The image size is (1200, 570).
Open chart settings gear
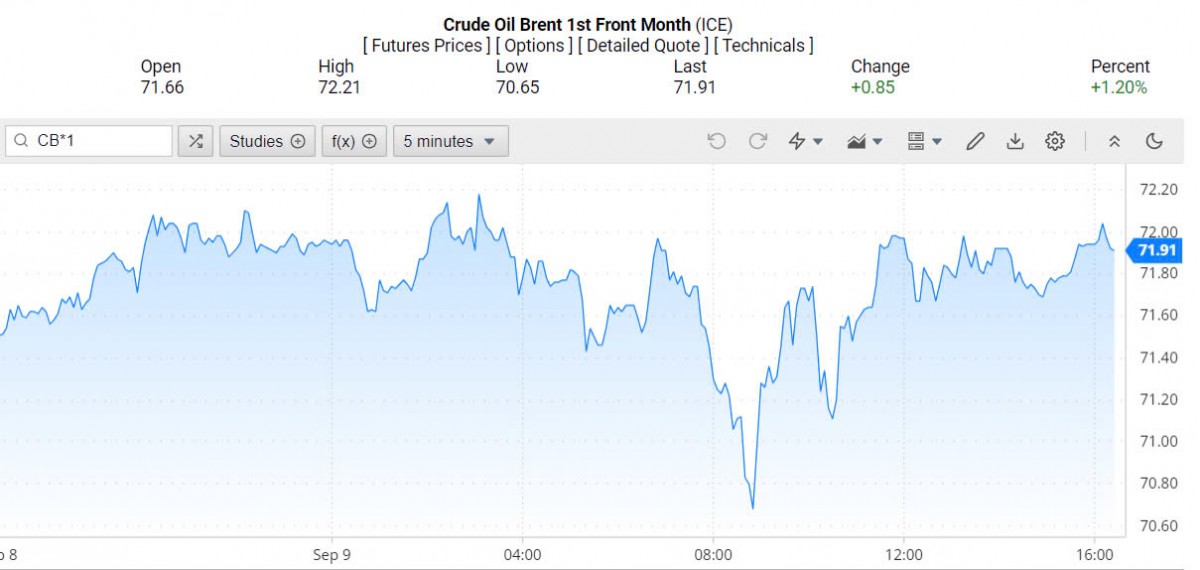point(1055,141)
